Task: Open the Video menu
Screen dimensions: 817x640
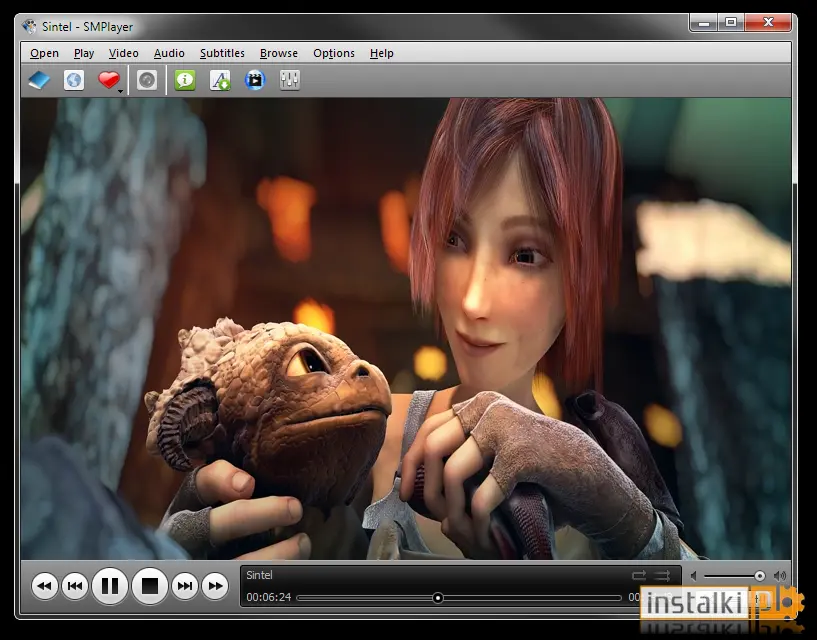Action: coord(123,53)
